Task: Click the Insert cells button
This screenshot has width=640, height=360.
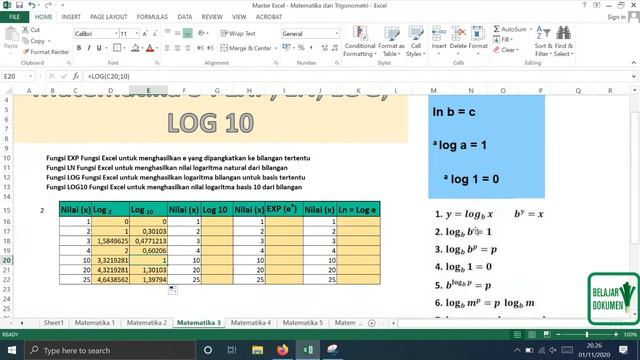Action: (439, 42)
